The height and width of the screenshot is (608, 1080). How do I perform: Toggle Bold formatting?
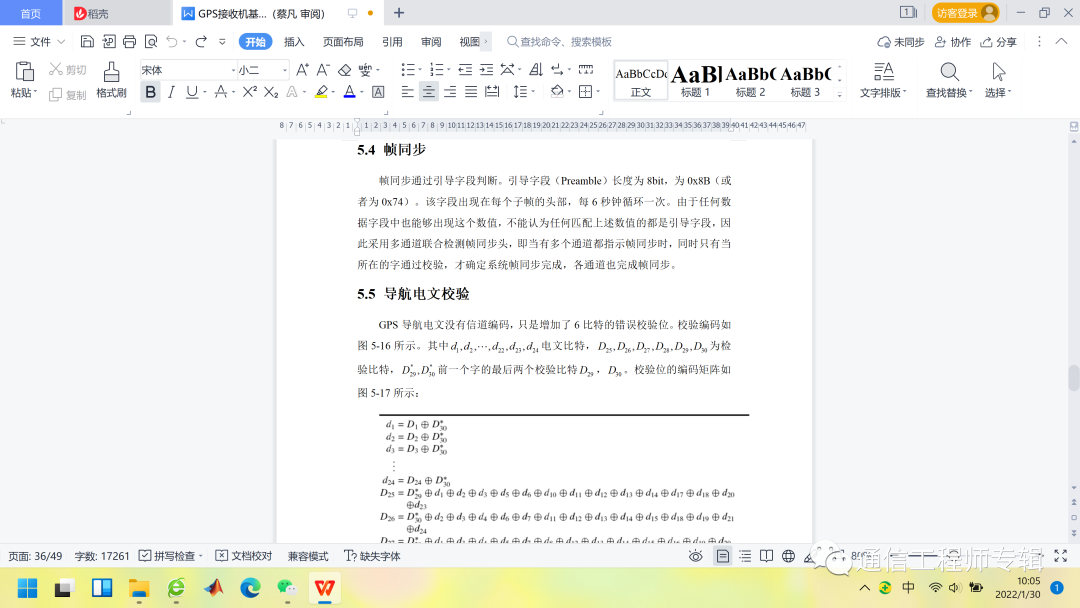(x=150, y=92)
